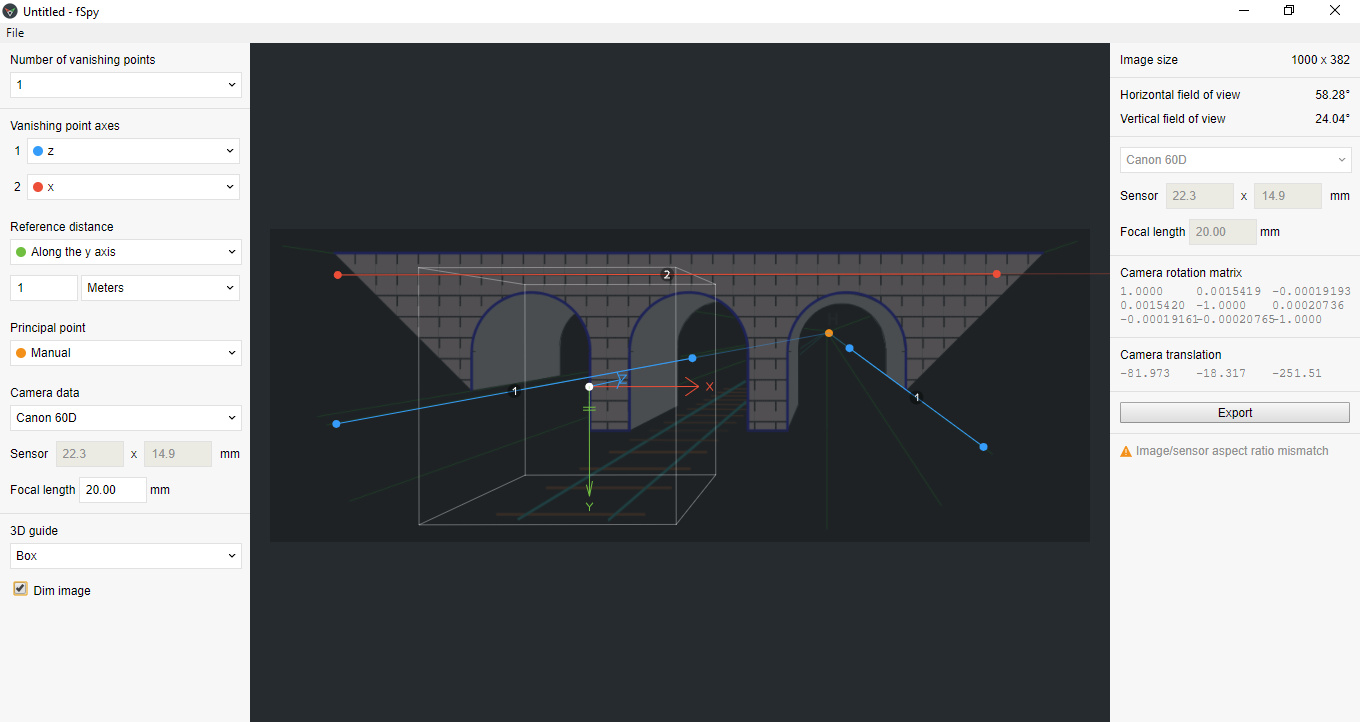Click the camera translation value "-81.973"

click(x=1145, y=373)
